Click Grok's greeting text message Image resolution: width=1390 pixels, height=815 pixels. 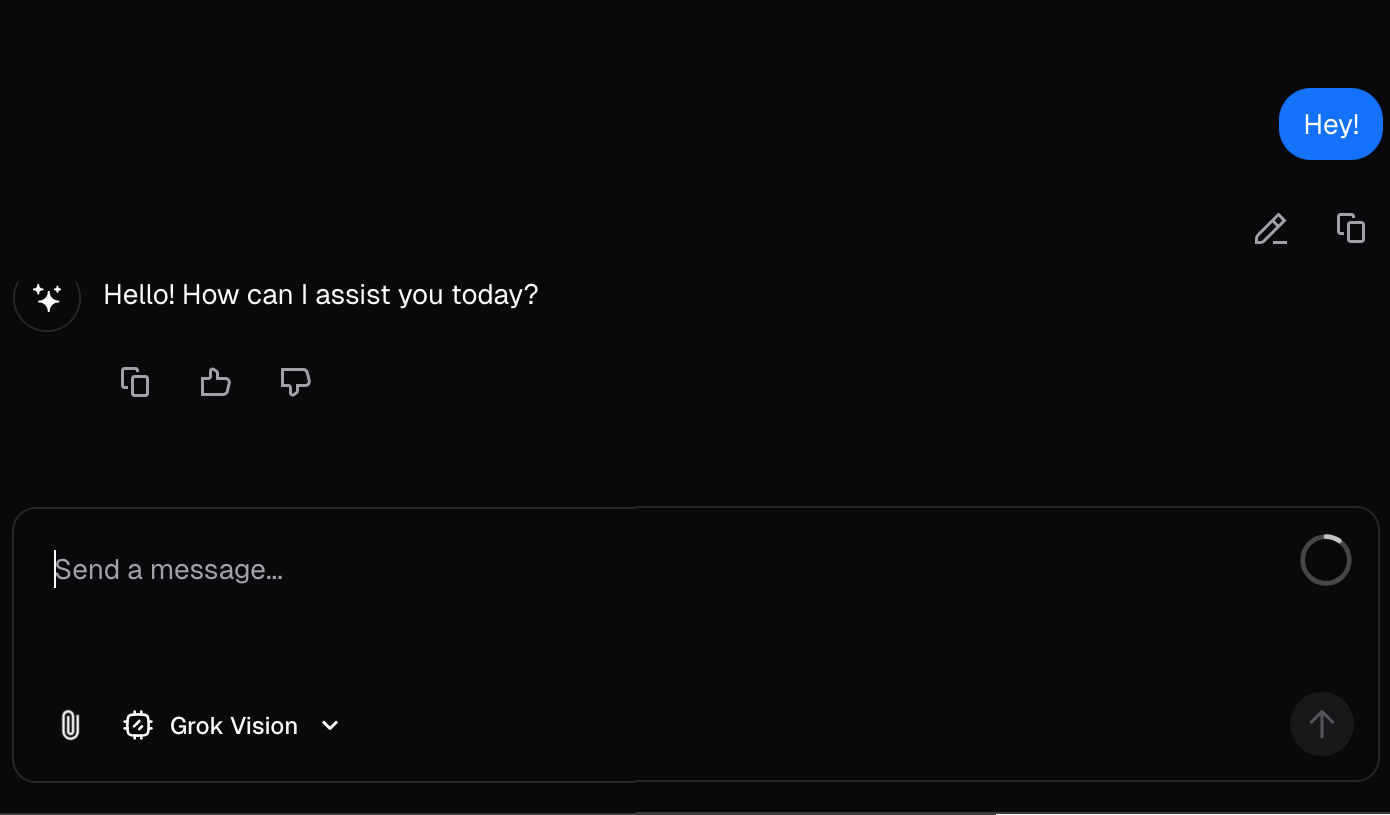point(320,294)
